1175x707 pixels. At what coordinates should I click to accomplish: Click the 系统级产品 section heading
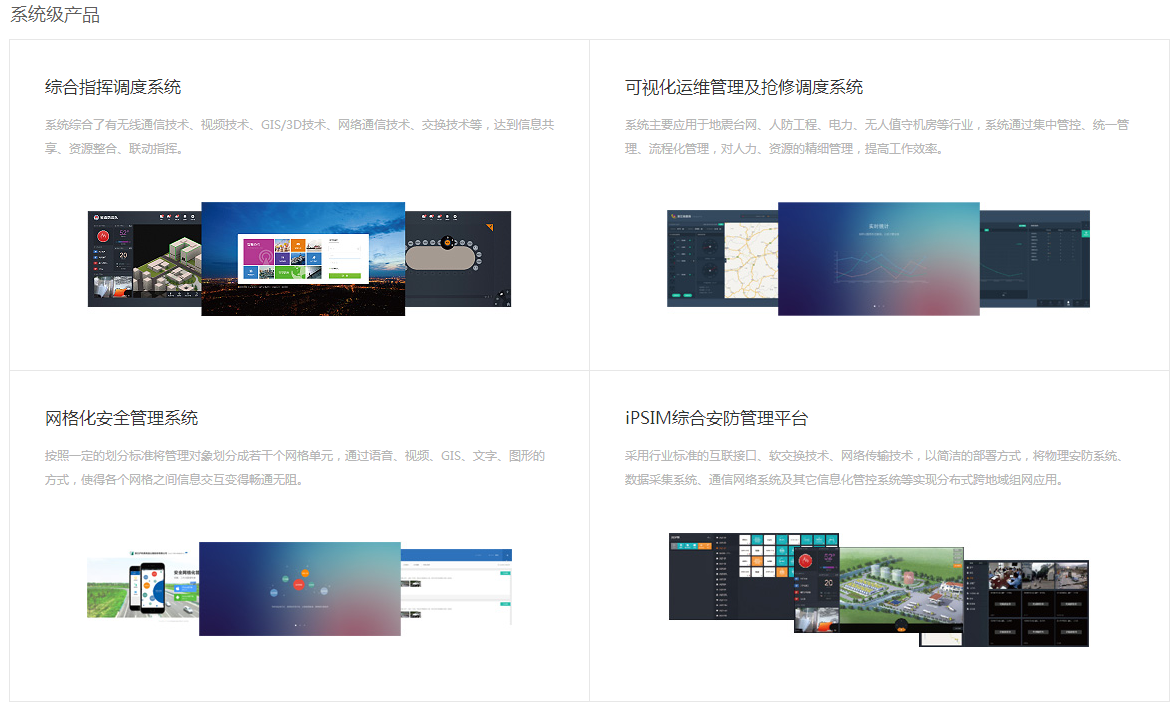(x=55, y=15)
